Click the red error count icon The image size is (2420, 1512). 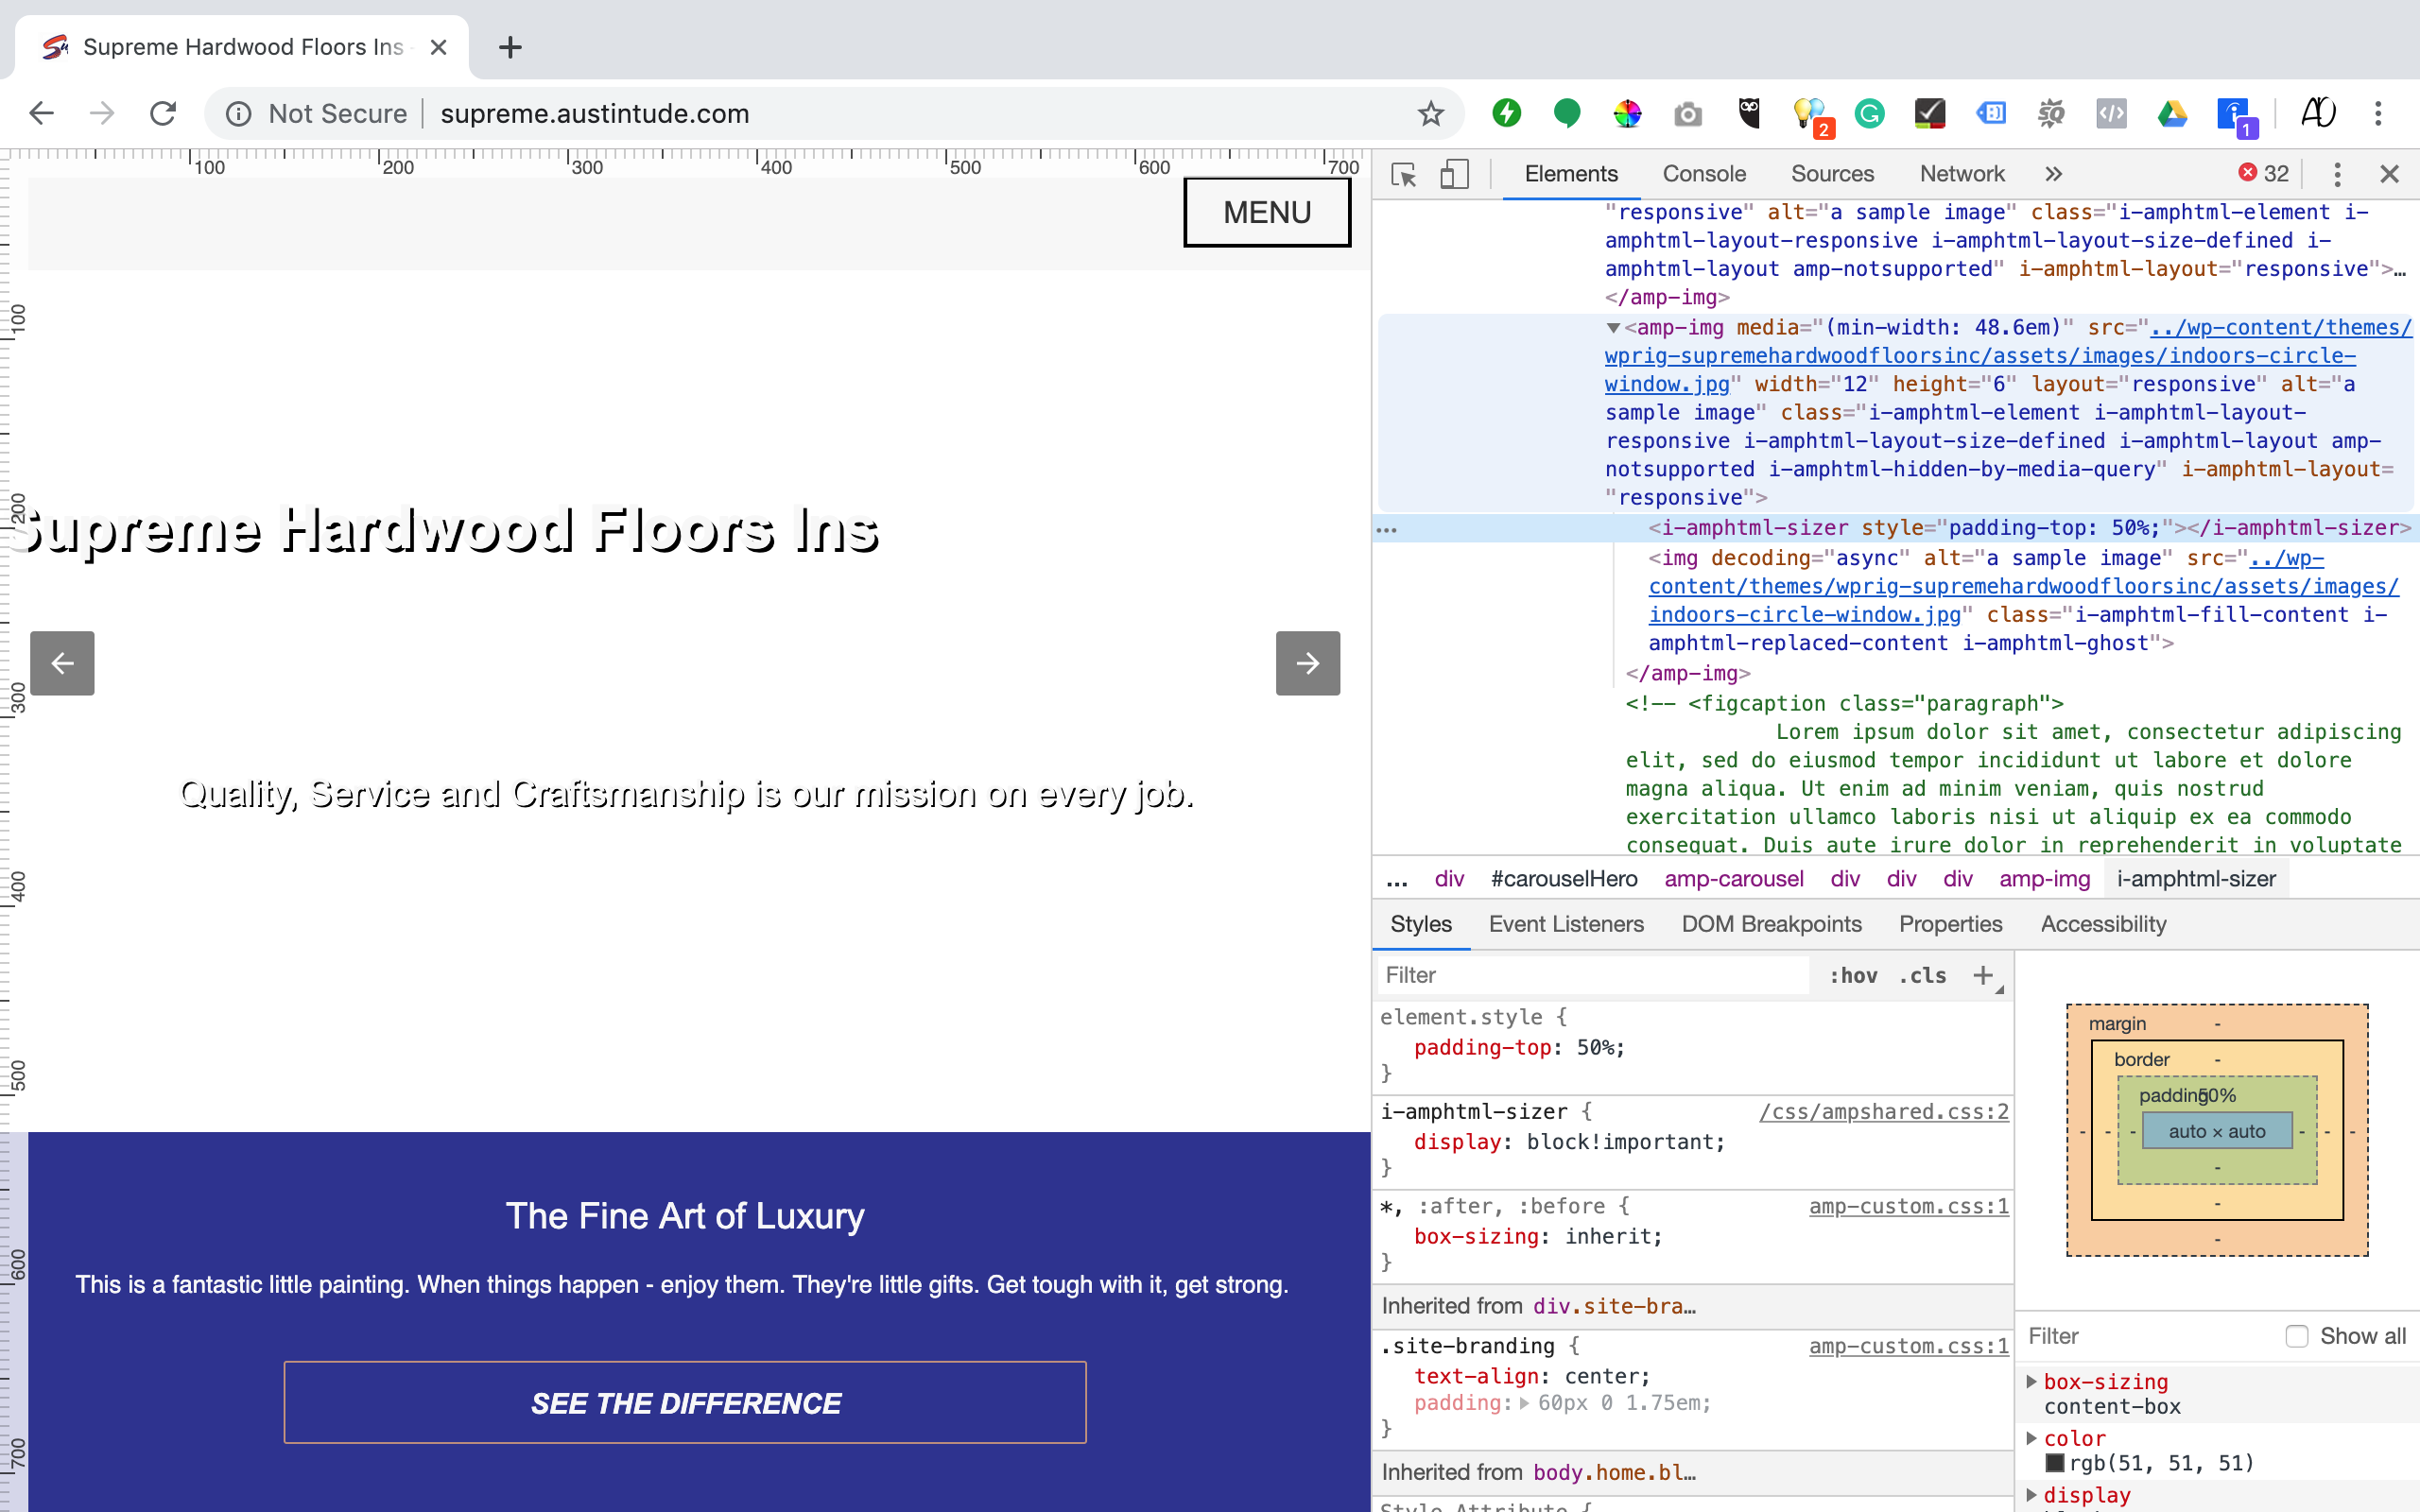(x=2248, y=173)
